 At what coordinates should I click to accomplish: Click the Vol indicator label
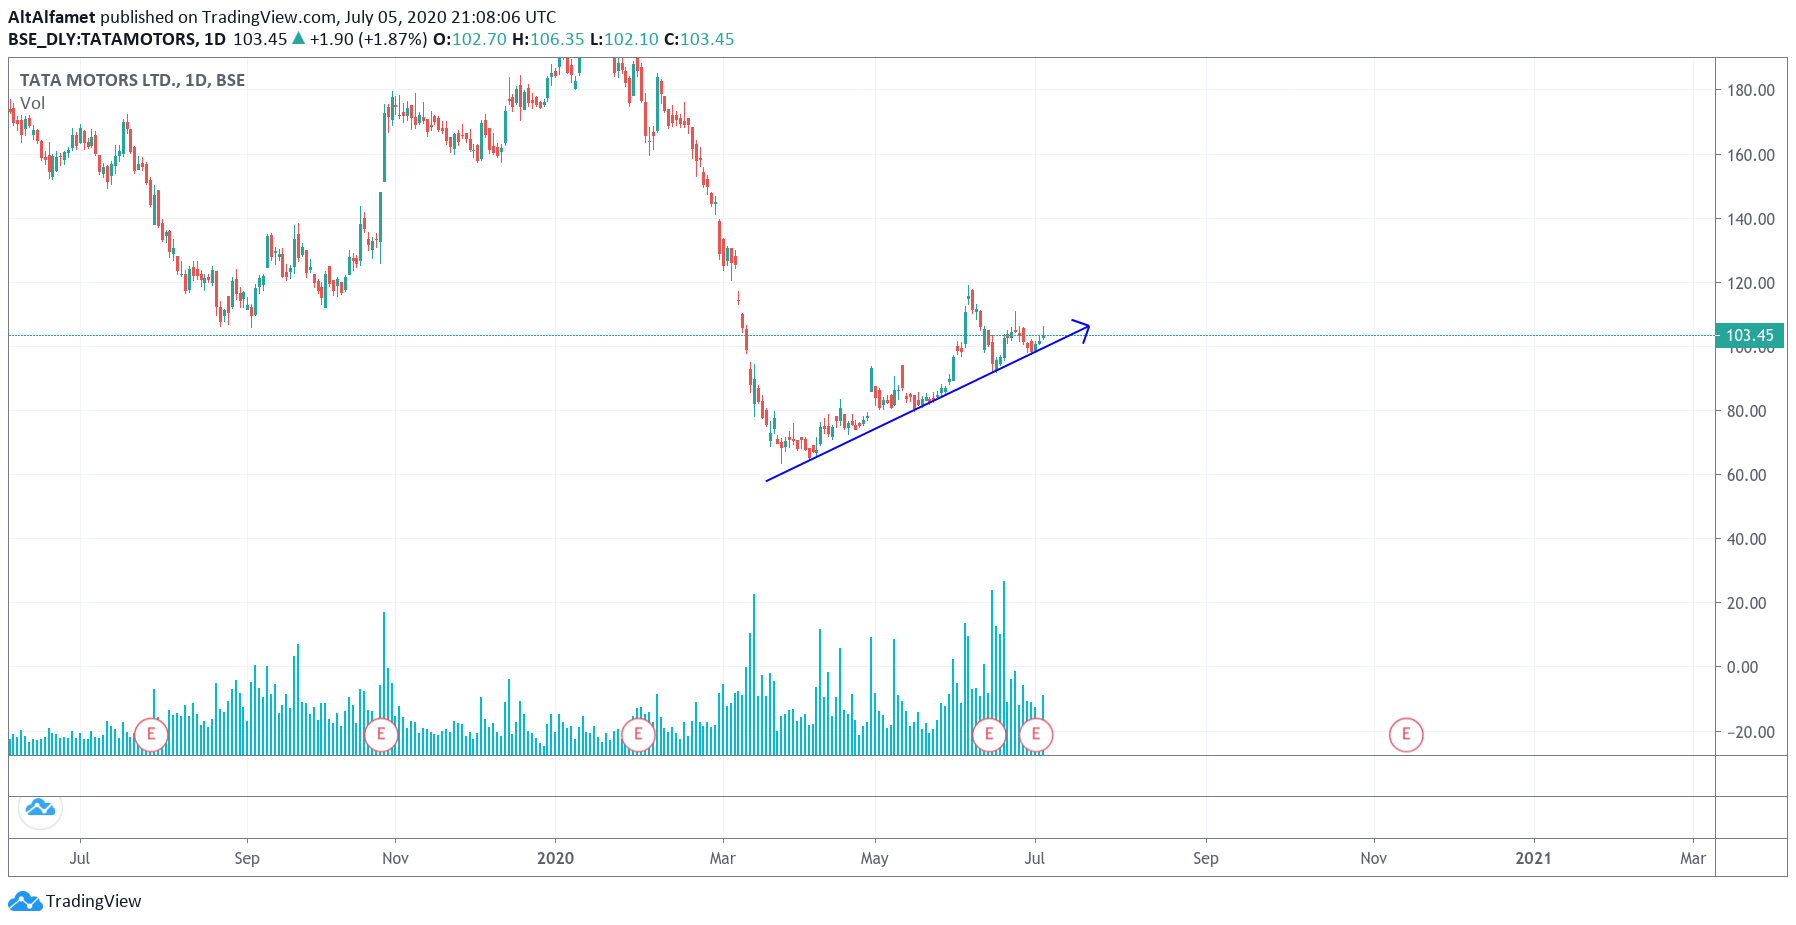(33, 103)
